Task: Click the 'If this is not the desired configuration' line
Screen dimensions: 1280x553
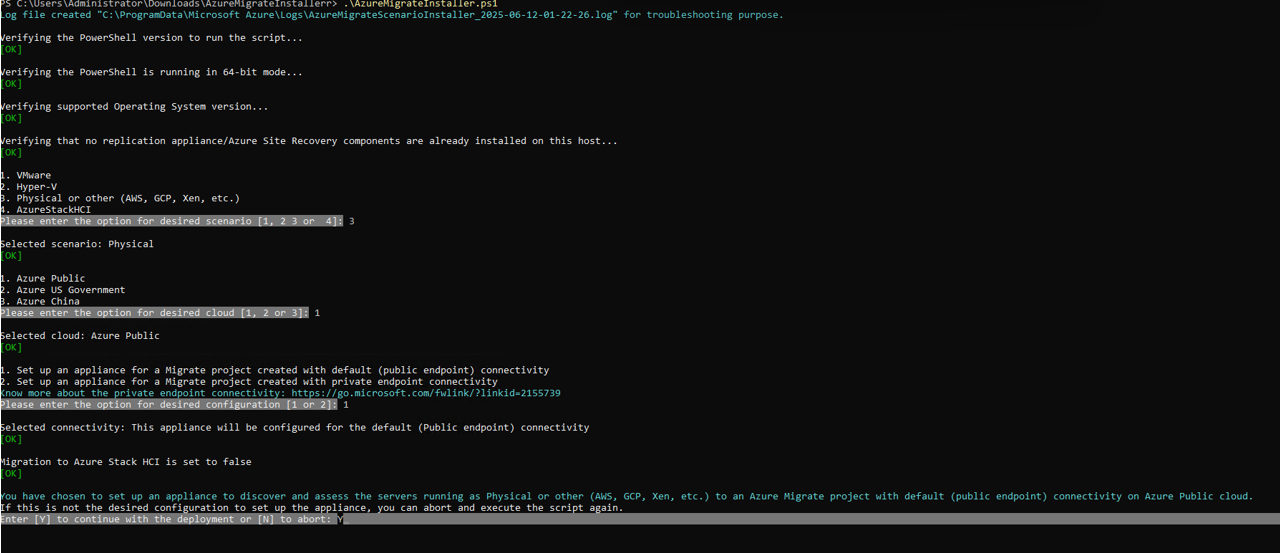Action: click(312, 508)
